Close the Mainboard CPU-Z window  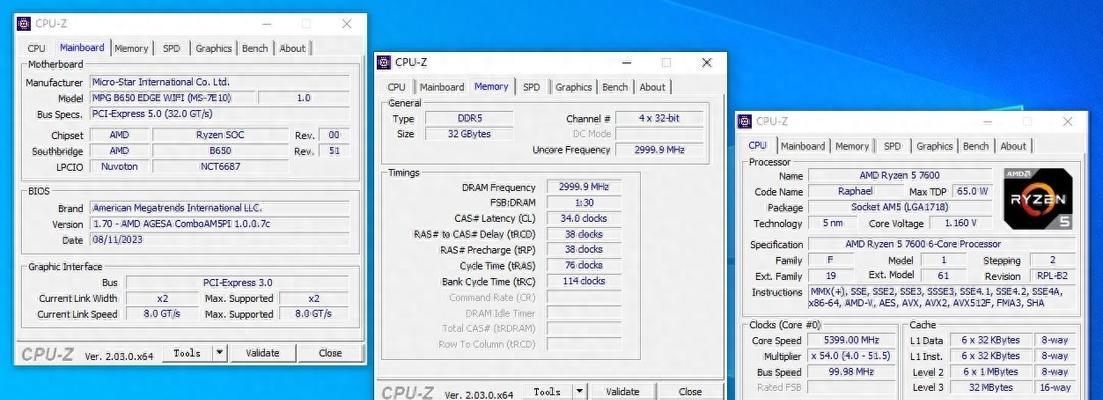point(347,24)
